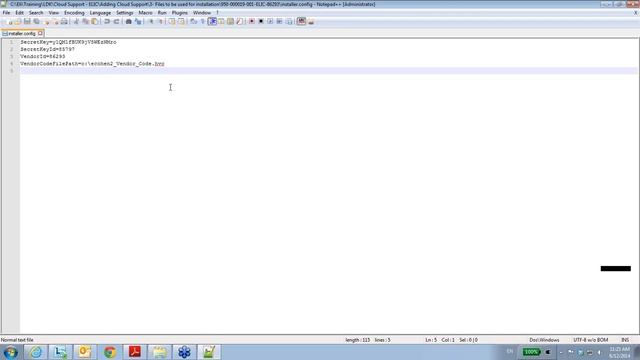The image size is (640, 360).
Task: Open the Function List toolbar icon
Action: coord(240,21)
